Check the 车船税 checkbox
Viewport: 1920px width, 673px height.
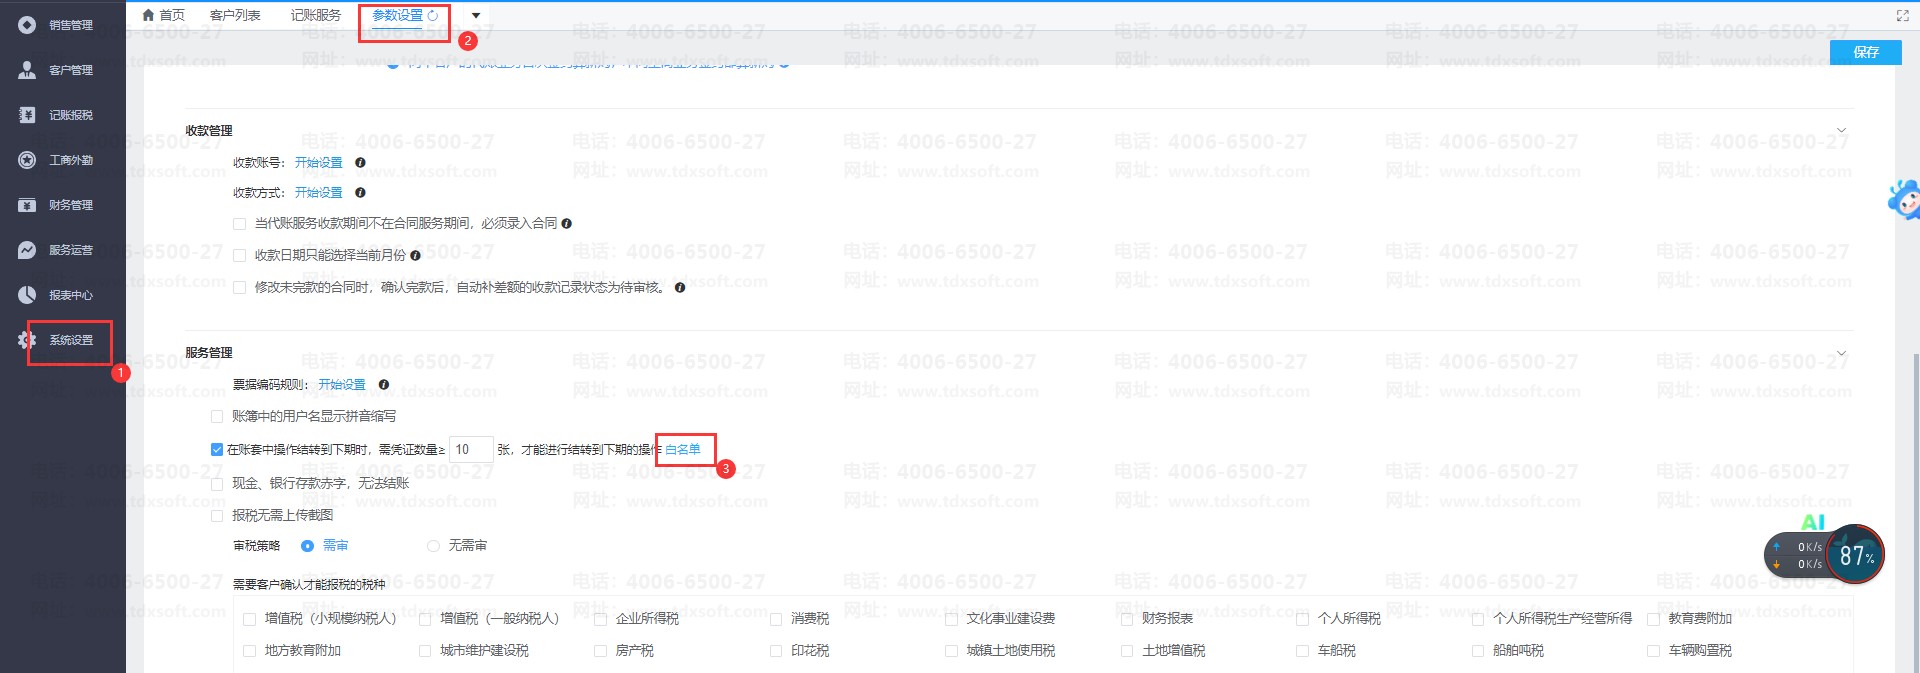(1303, 651)
